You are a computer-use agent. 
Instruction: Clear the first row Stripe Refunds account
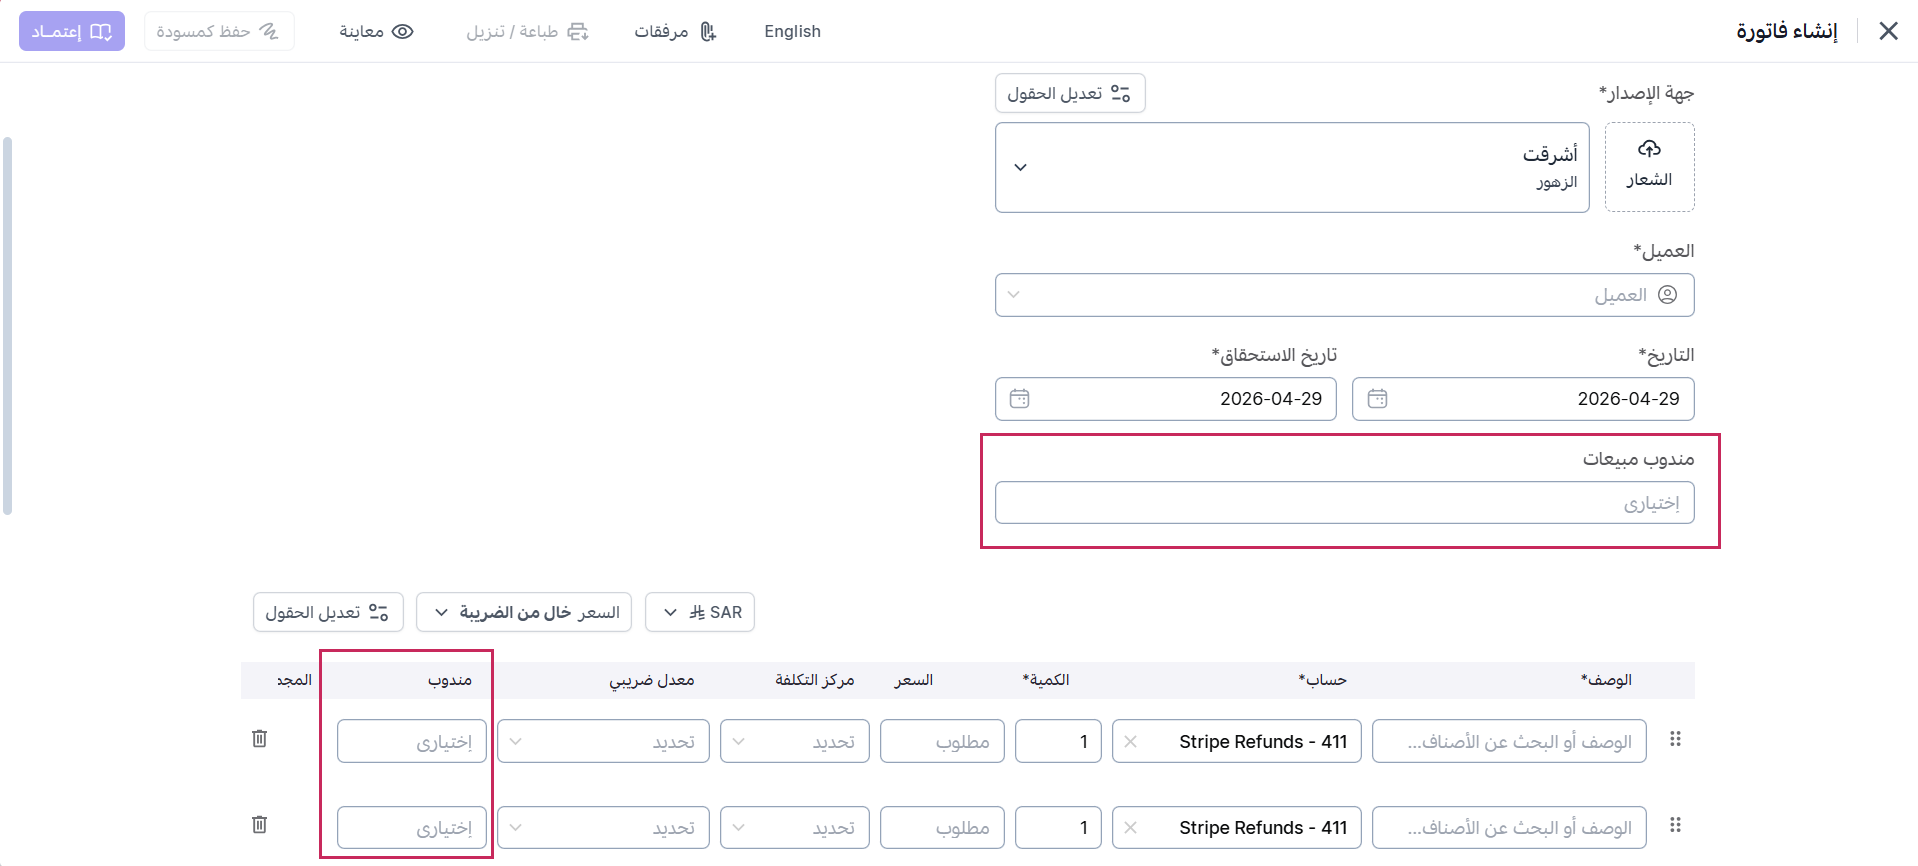click(x=1130, y=742)
